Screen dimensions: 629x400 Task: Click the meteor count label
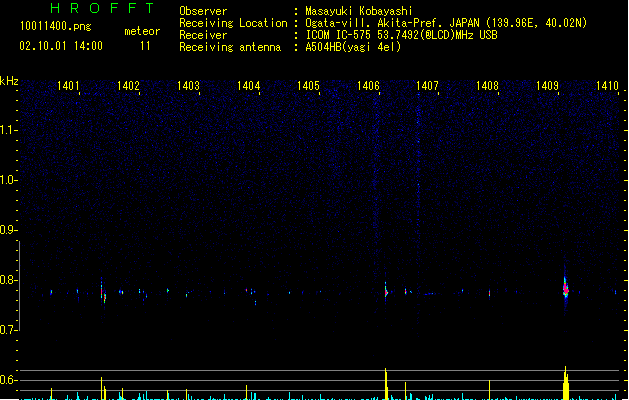[x=142, y=31]
